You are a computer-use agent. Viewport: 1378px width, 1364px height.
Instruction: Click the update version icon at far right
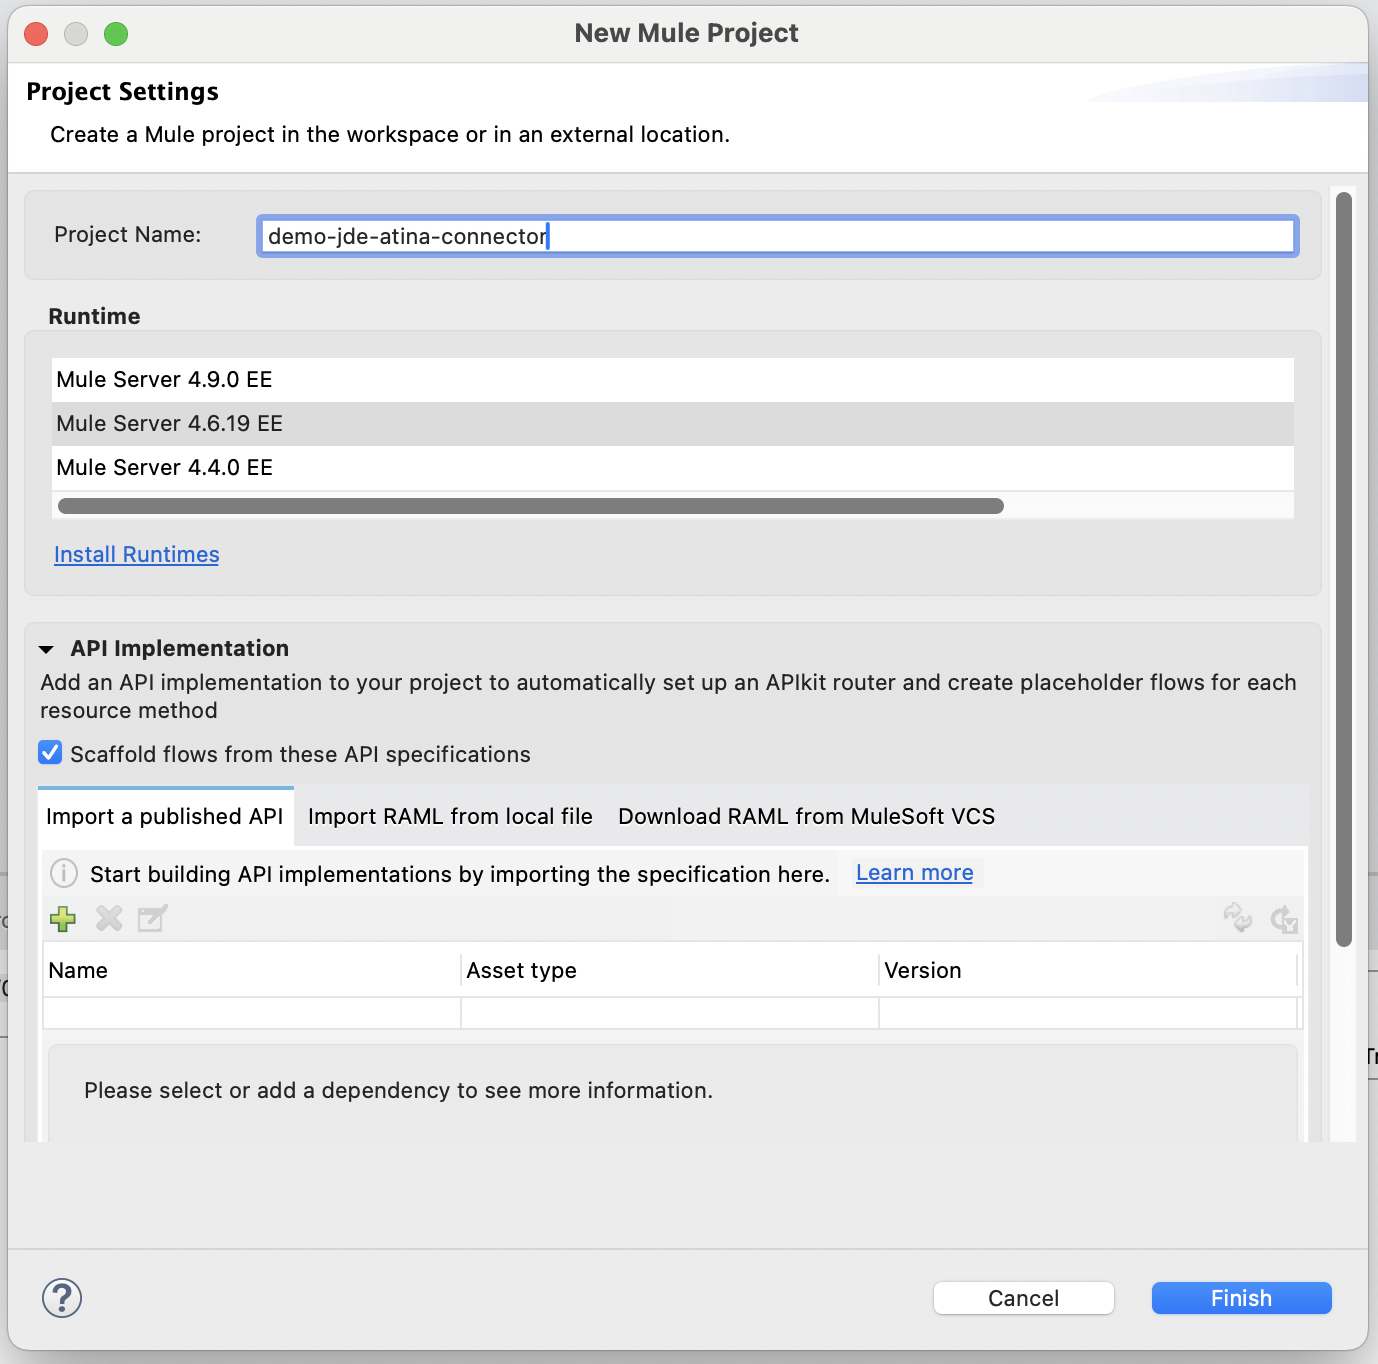point(1284,919)
